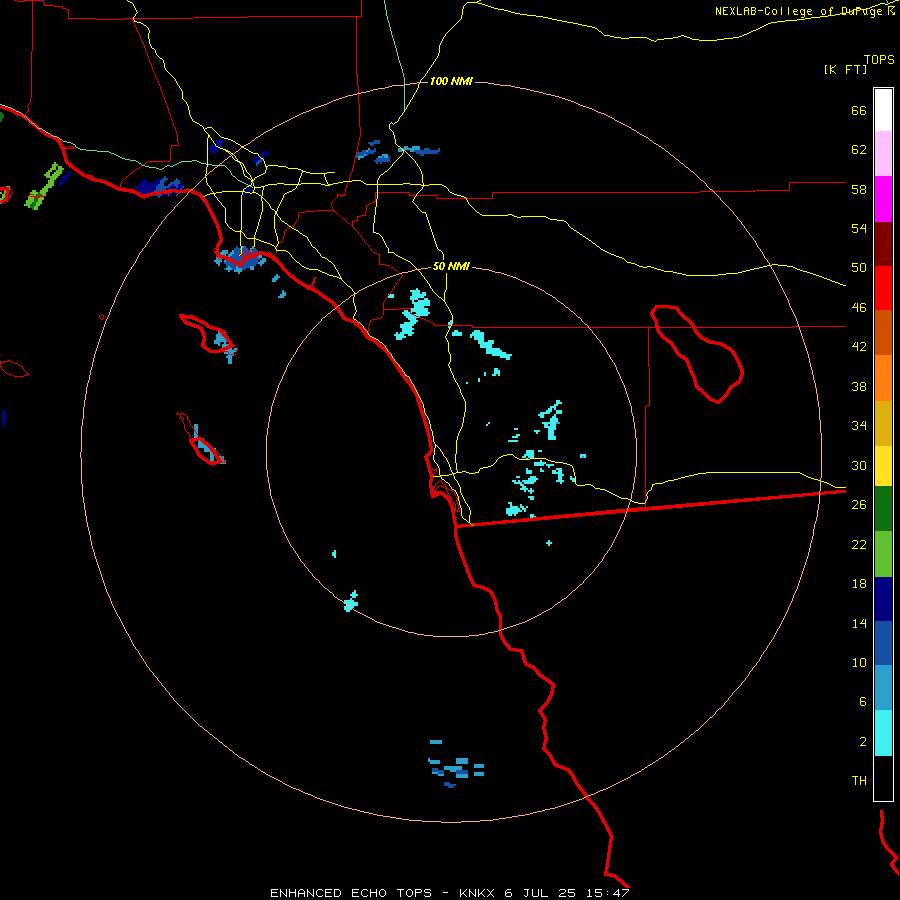Click the cyan legend color band
Screen dimensions: 900x900
tap(883, 734)
